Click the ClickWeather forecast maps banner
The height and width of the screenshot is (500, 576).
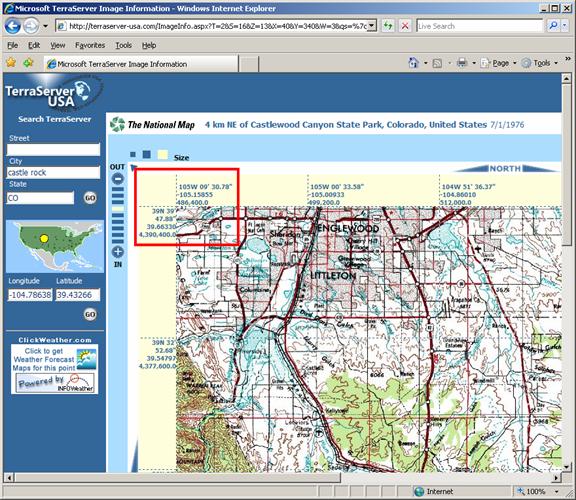click(x=54, y=368)
